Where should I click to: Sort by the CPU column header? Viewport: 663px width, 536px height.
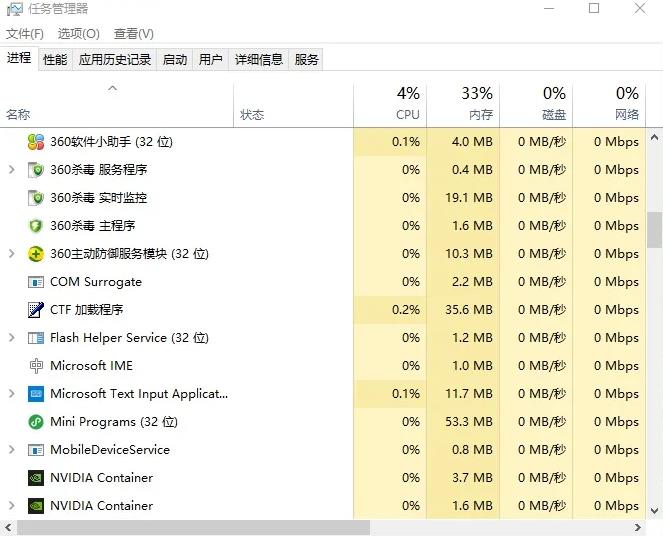(x=390, y=105)
